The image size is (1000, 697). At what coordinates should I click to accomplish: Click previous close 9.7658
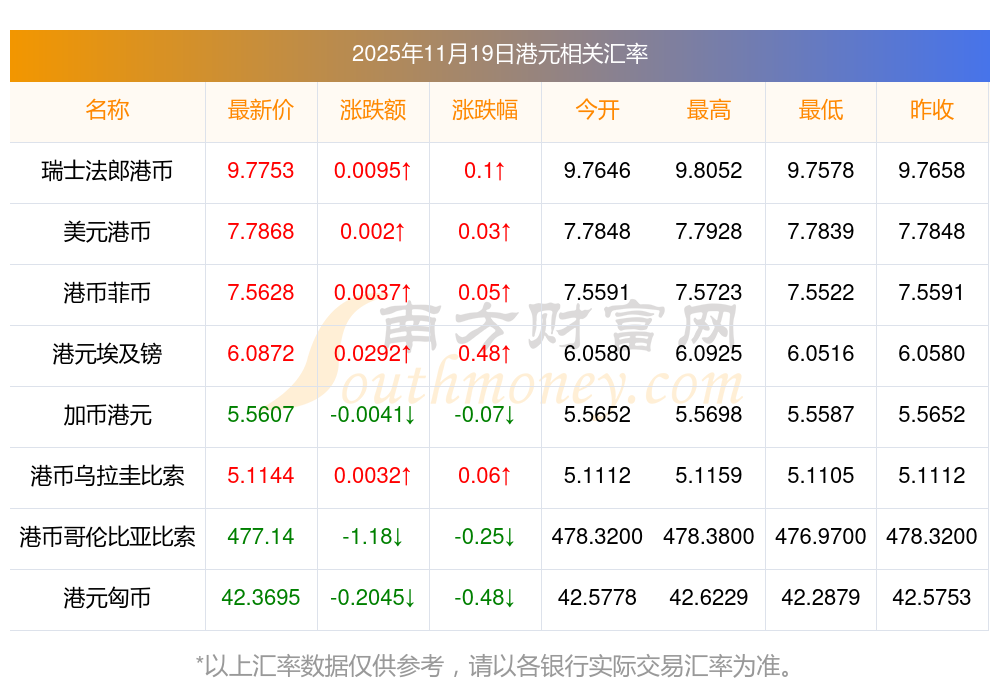[932, 170]
